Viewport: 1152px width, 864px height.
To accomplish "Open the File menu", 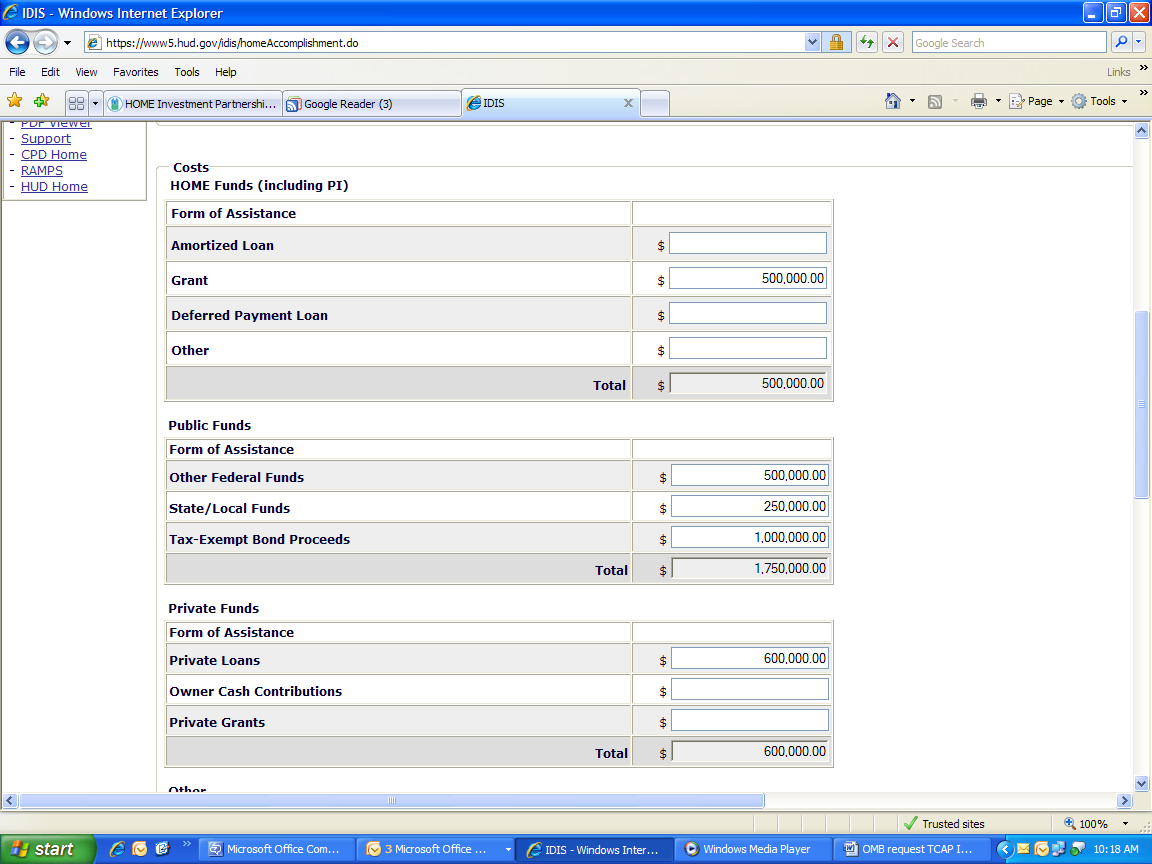I will coord(17,72).
